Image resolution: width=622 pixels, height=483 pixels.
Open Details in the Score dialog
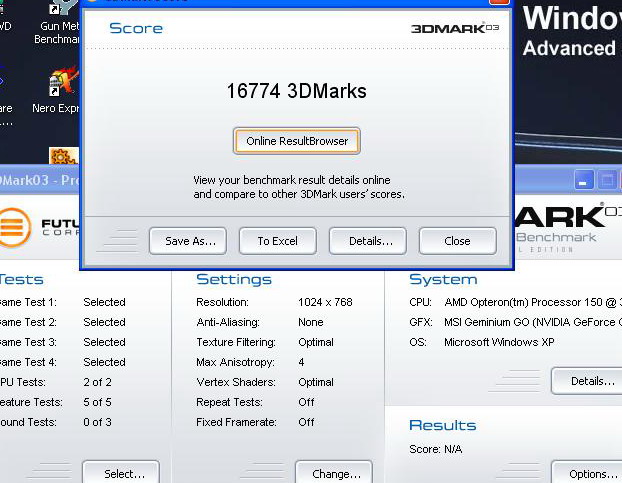coord(368,241)
